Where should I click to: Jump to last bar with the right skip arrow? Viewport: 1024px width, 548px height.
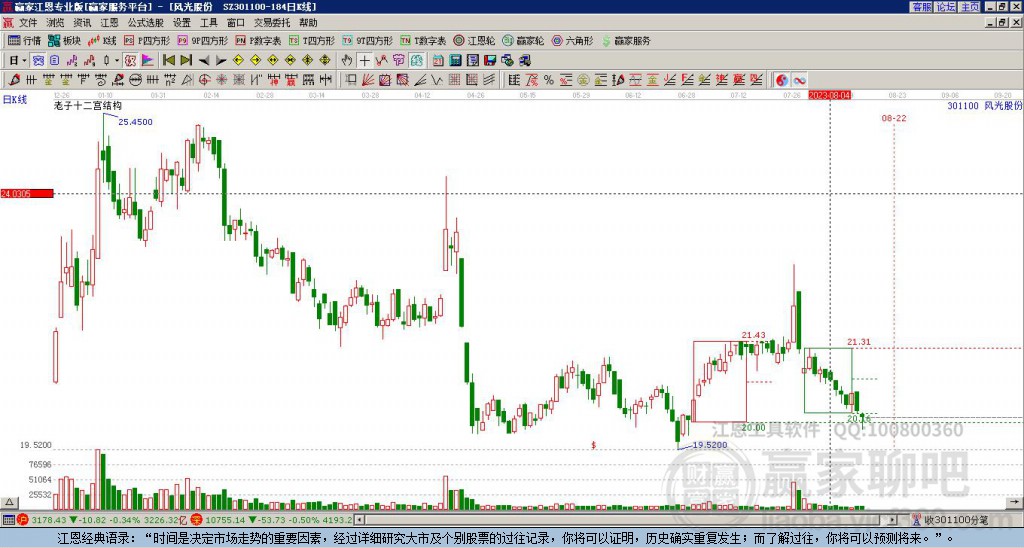(x=186, y=61)
